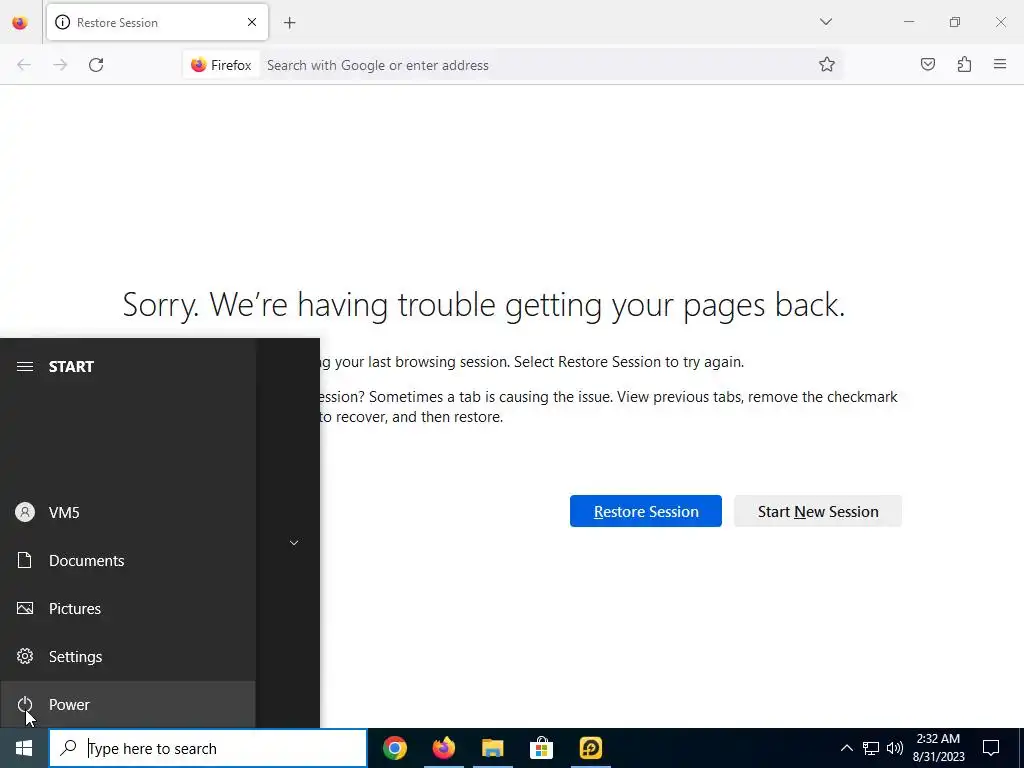Click the Start New Session button
1024x768 pixels.
coord(818,511)
